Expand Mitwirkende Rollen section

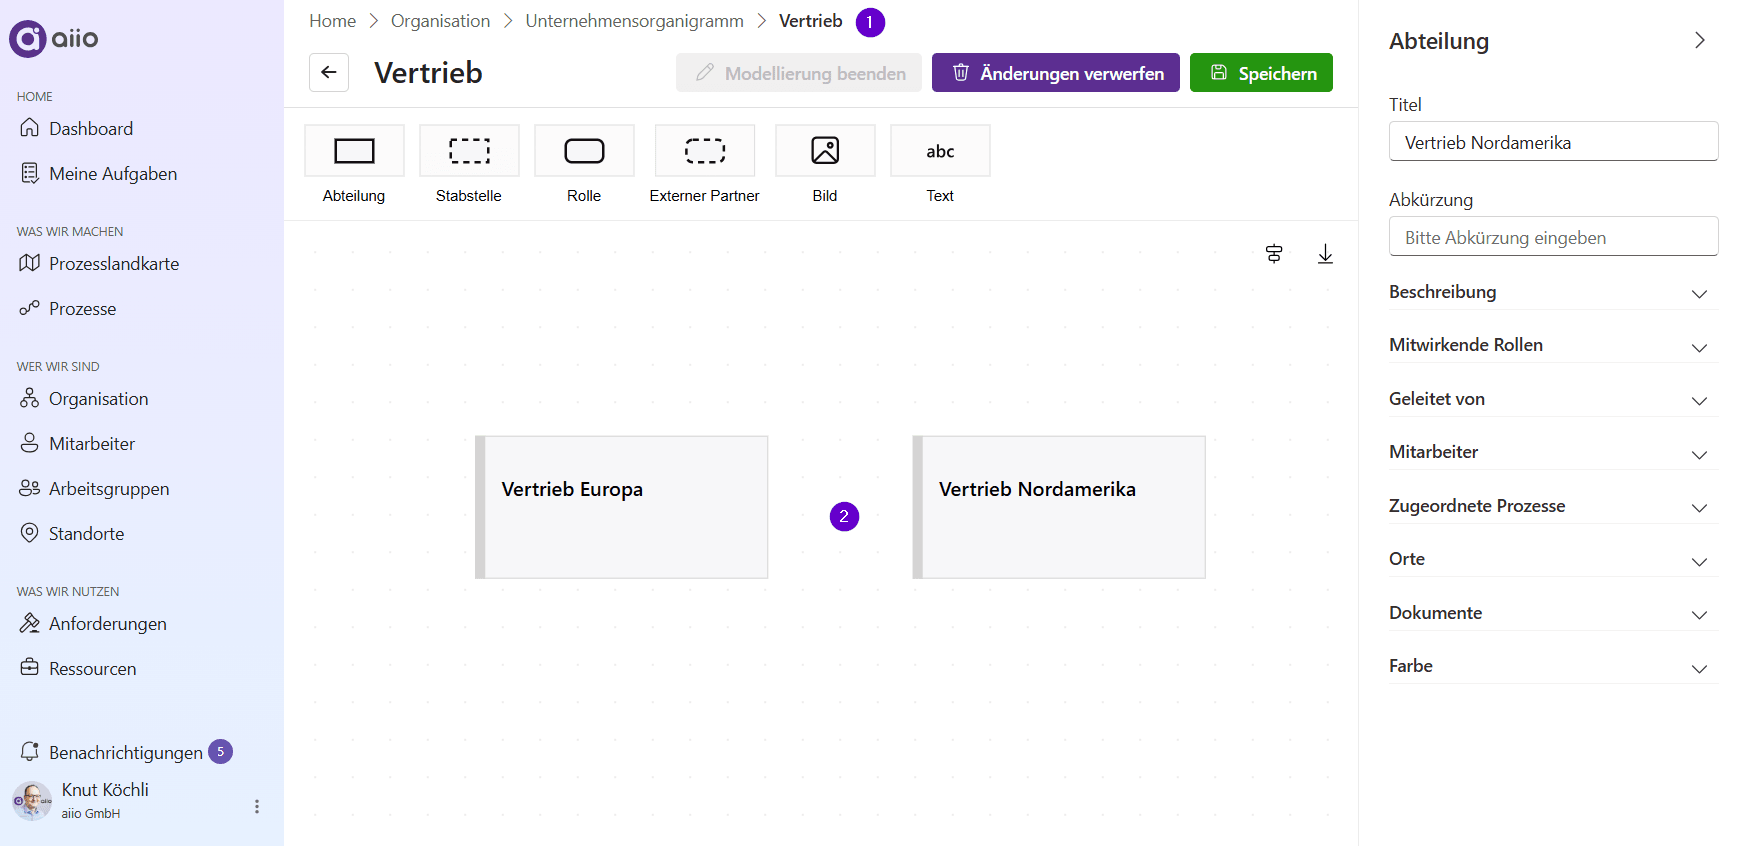pyautogui.click(x=1553, y=345)
